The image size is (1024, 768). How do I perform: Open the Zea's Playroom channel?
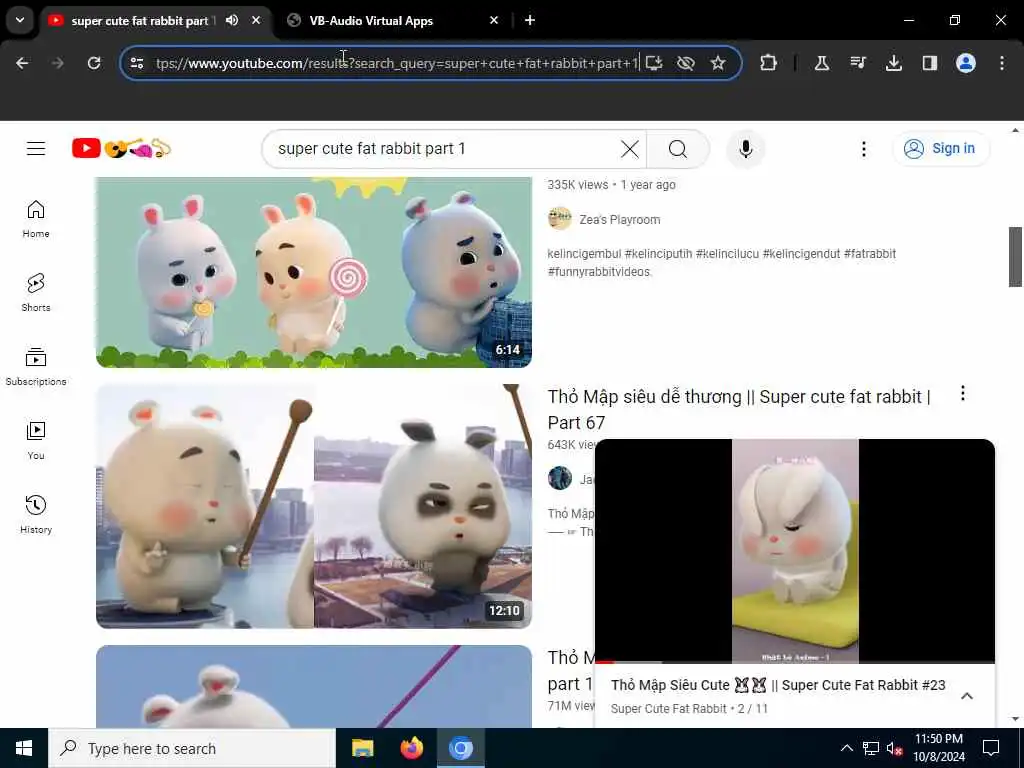point(619,219)
